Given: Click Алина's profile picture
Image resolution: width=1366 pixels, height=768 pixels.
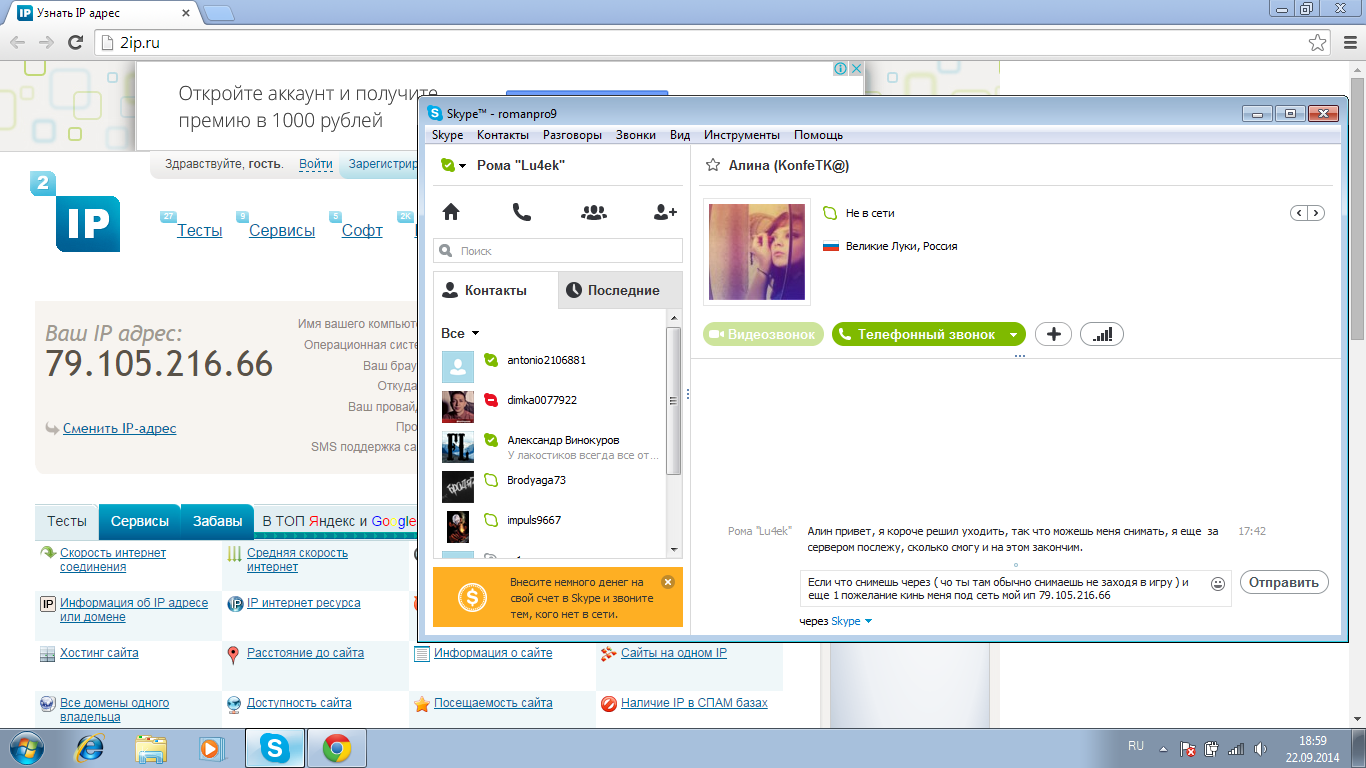Looking at the screenshot, I should pyautogui.click(x=757, y=252).
